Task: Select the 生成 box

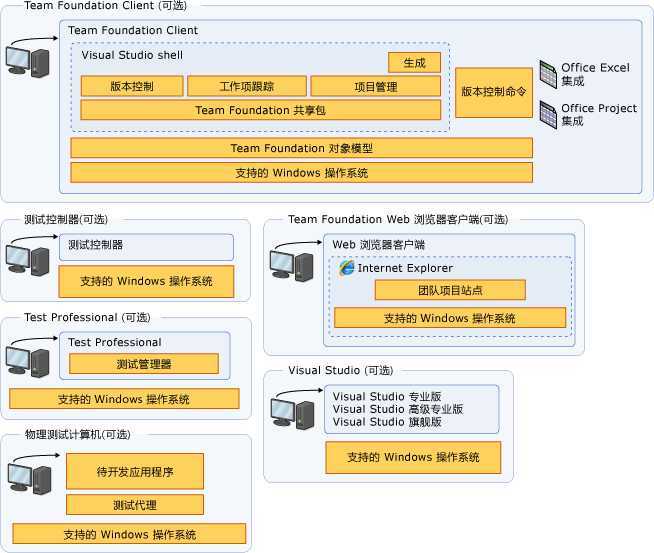Action: click(x=414, y=63)
